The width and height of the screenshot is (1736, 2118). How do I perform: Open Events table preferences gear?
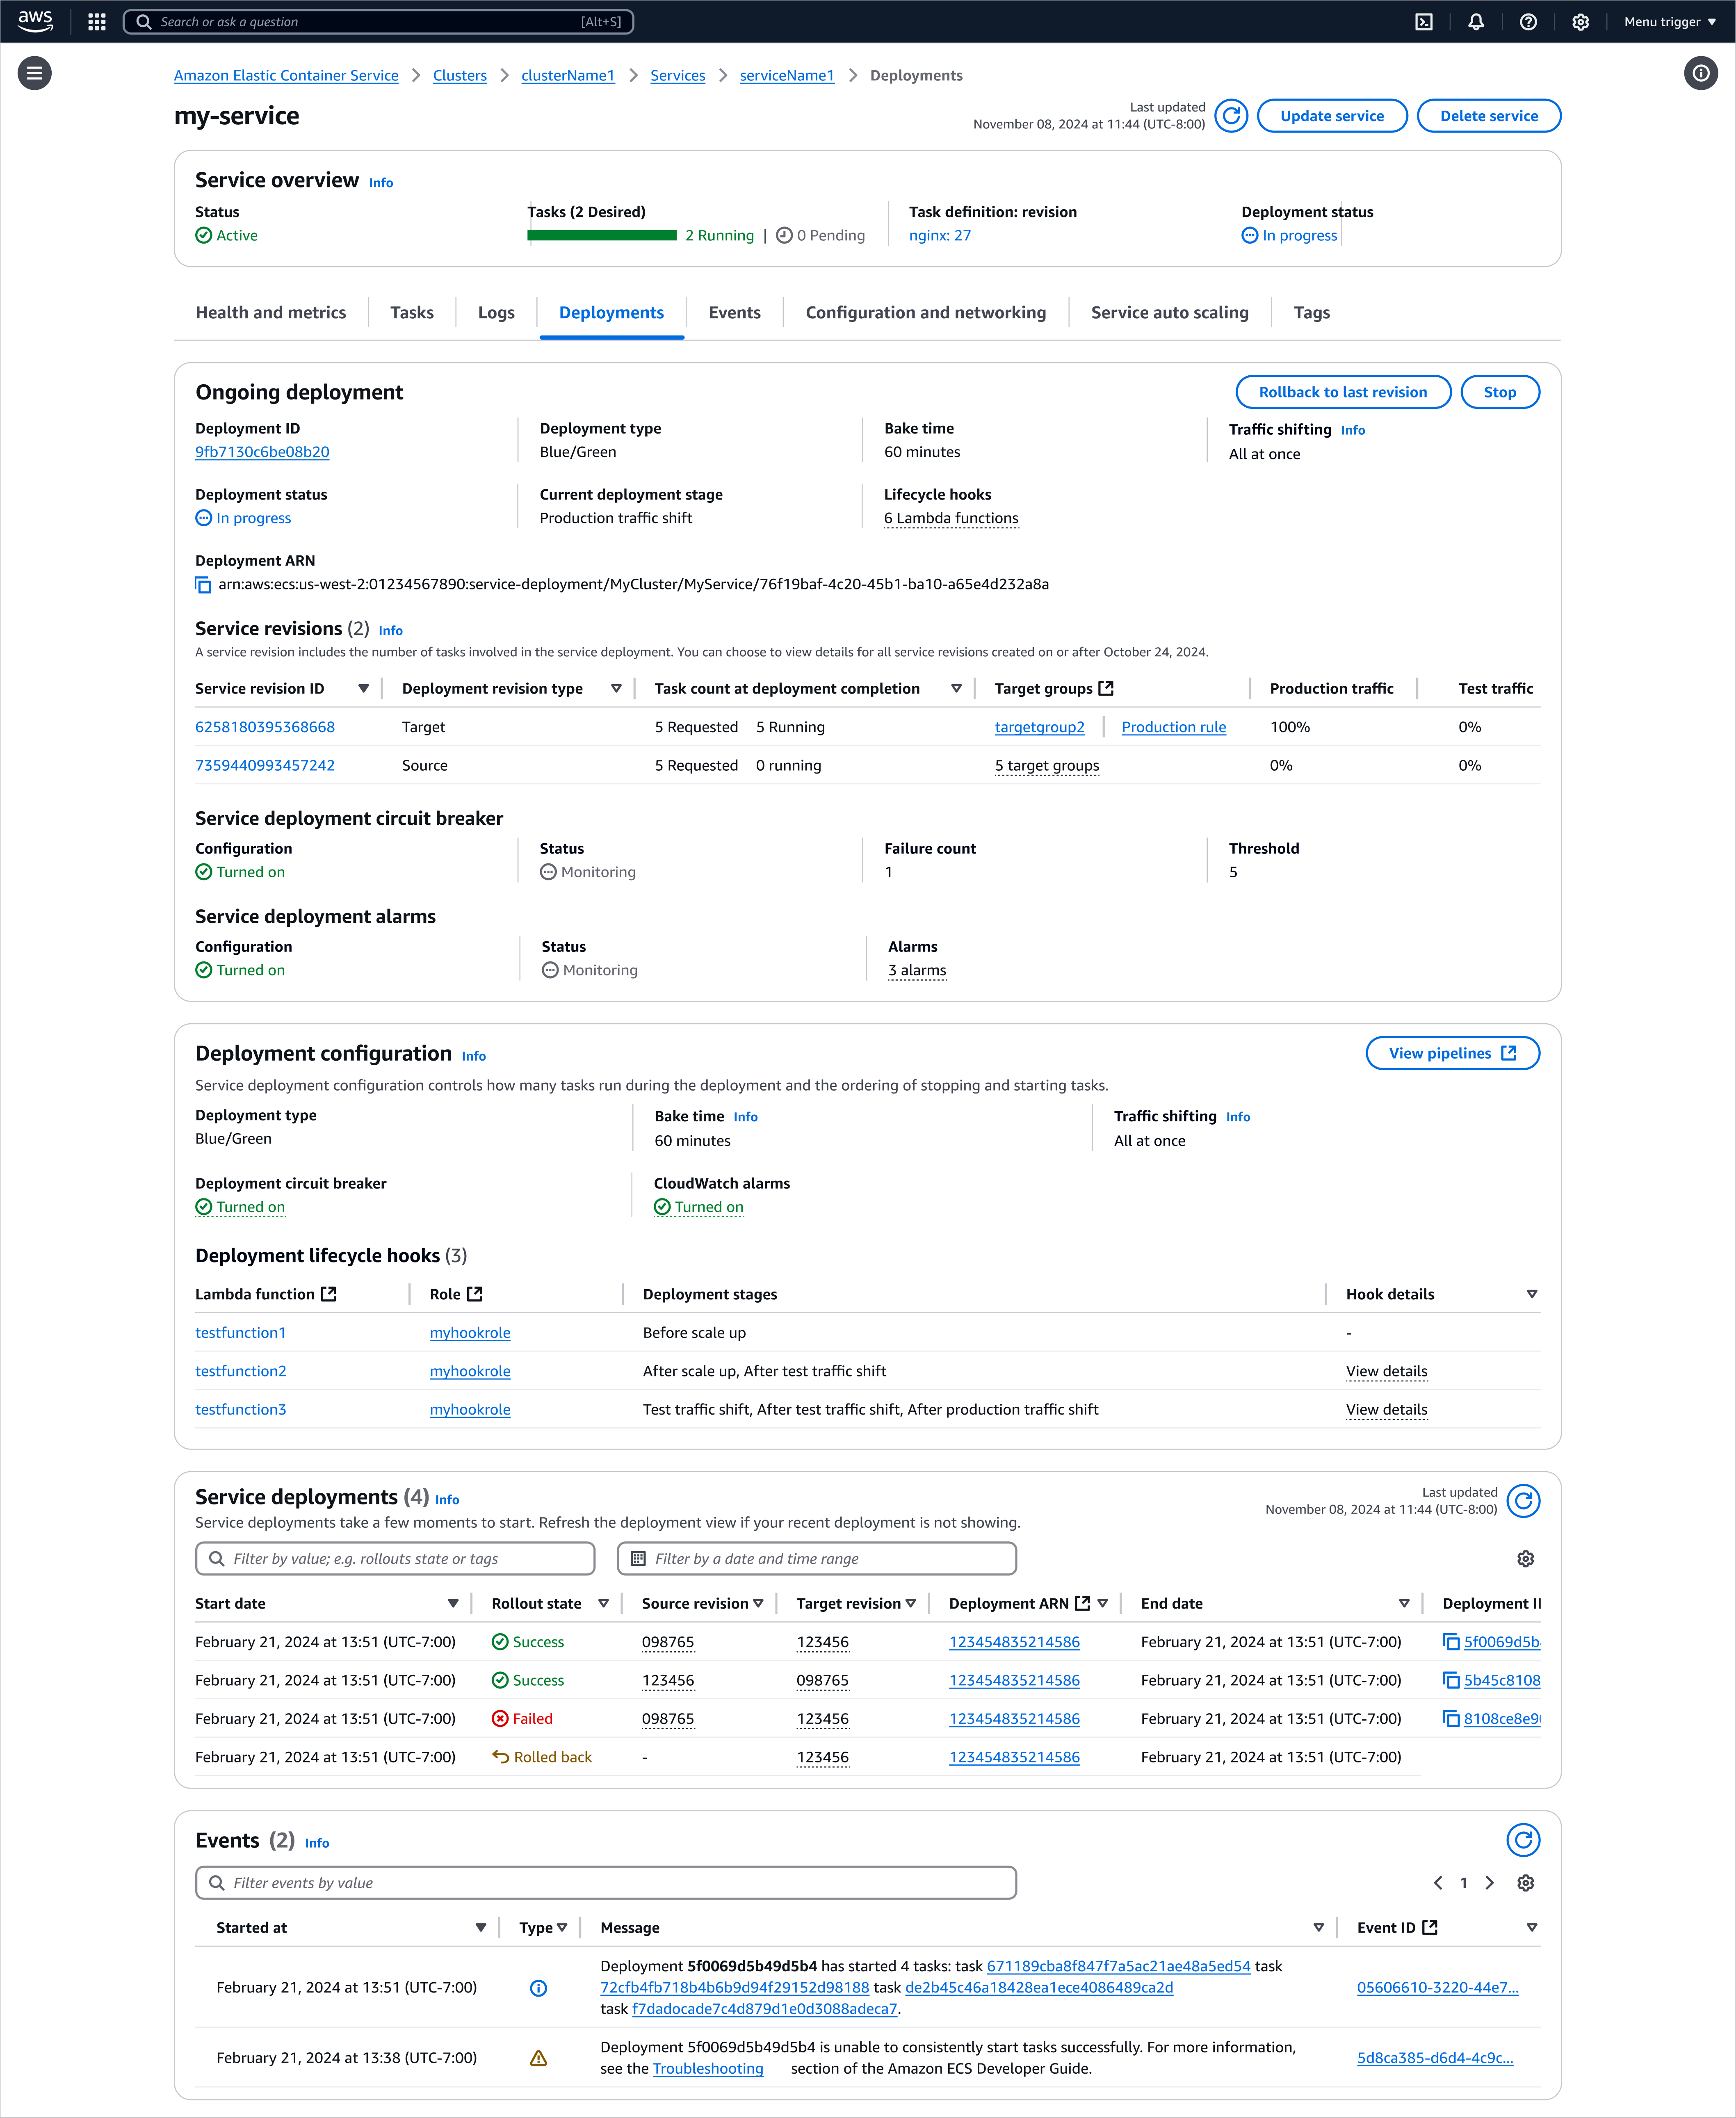(x=1525, y=1883)
